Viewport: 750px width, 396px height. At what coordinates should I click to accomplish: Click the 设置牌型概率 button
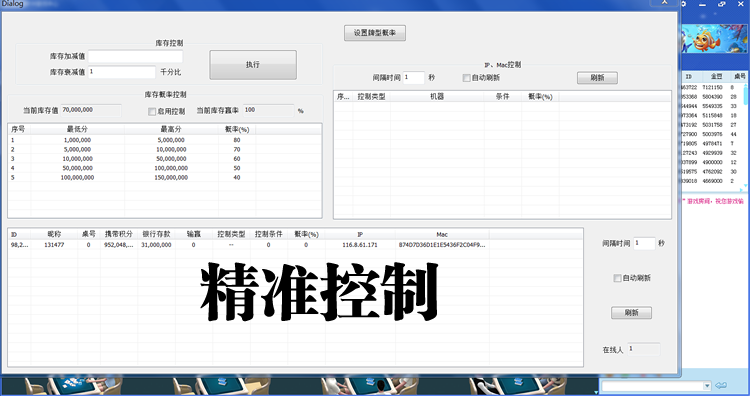[375, 33]
